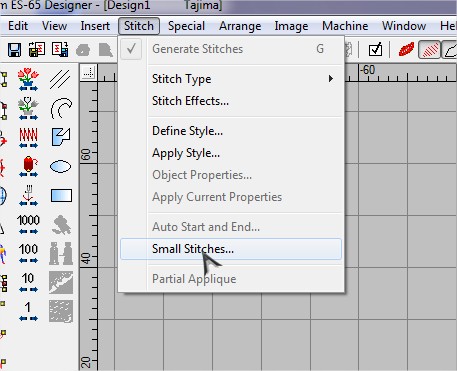Select the blue notched polygon tool
Screen dimensions: 457x371
(61, 137)
